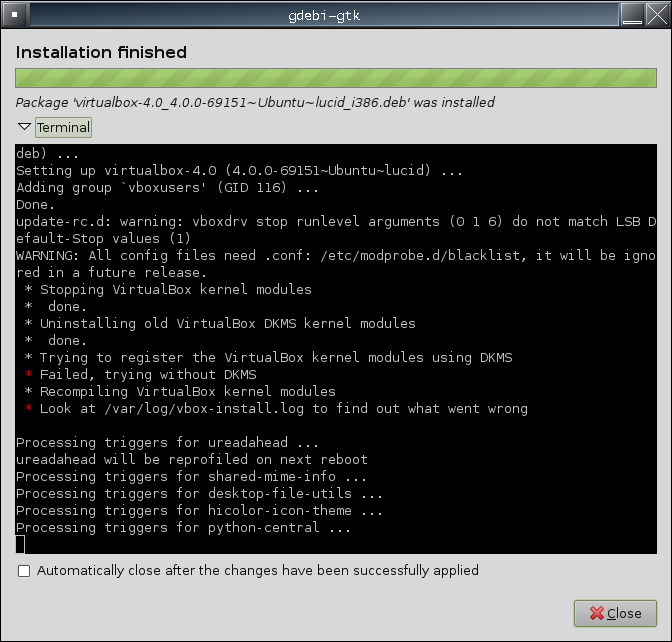672x642 pixels.
Task: Click the red asterisk beside 'Failed, trying without DKMS'
Action: point(29,375)
